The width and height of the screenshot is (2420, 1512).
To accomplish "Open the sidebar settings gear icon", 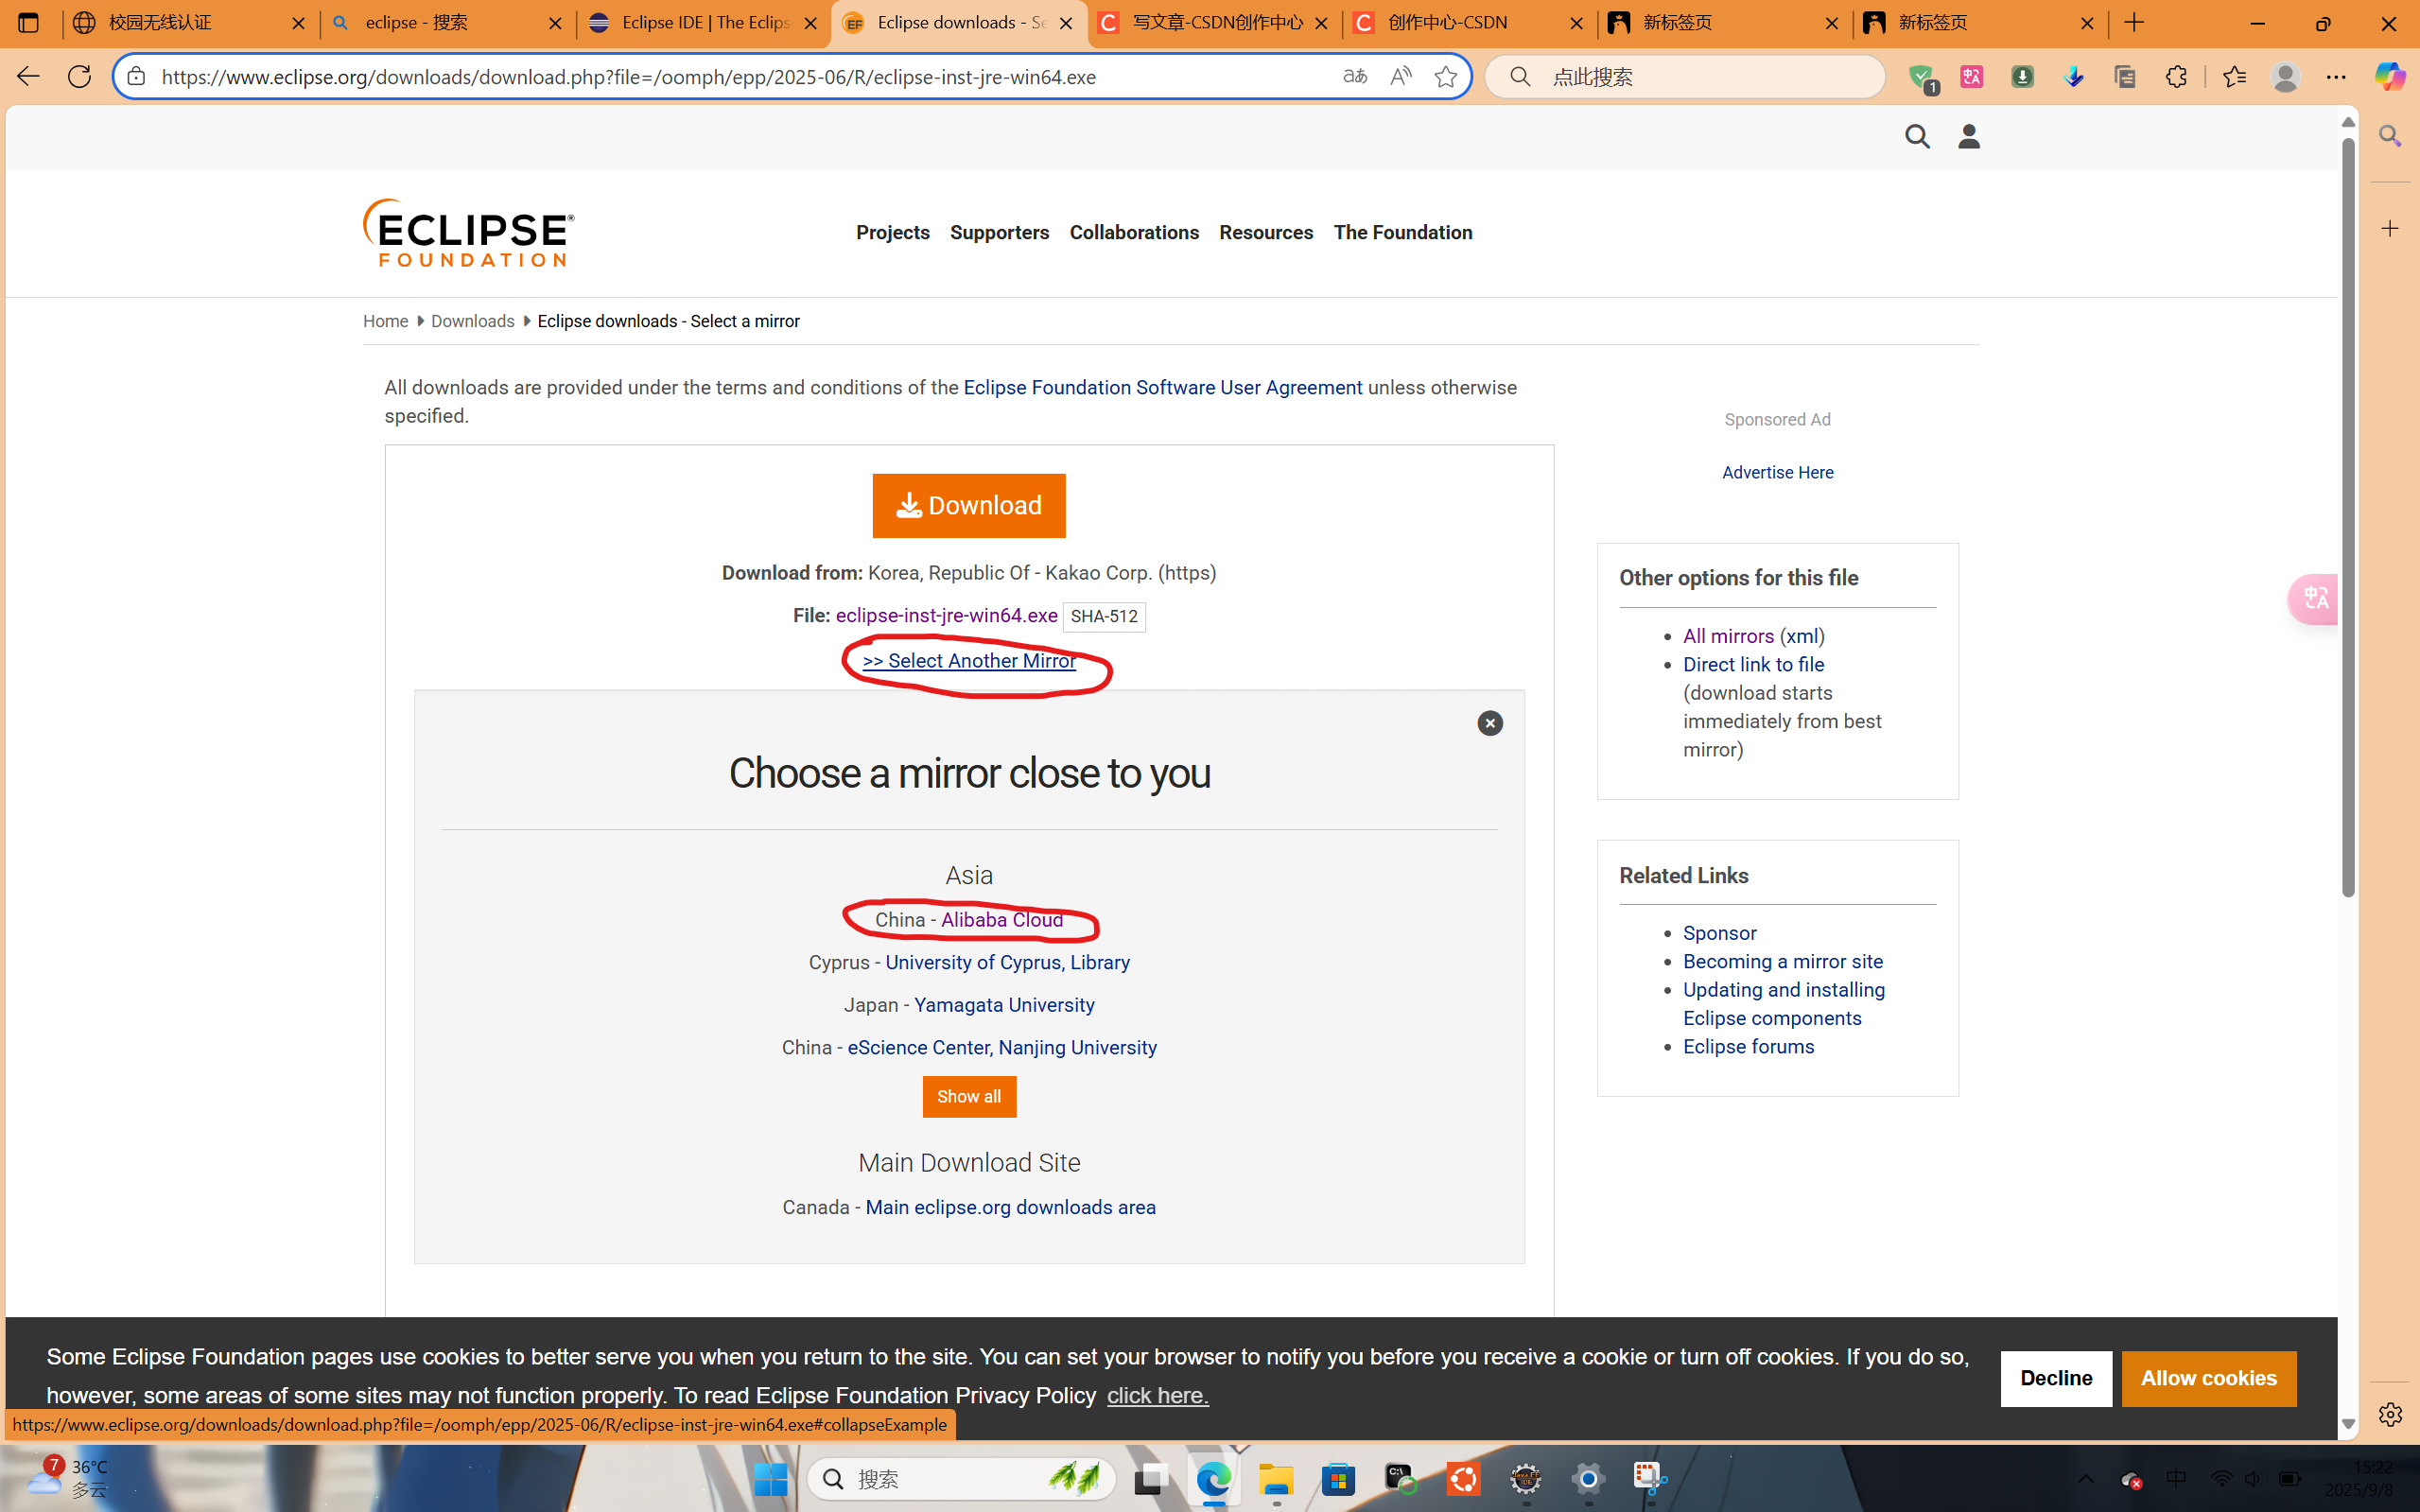I will [x=2389, y=1414].
